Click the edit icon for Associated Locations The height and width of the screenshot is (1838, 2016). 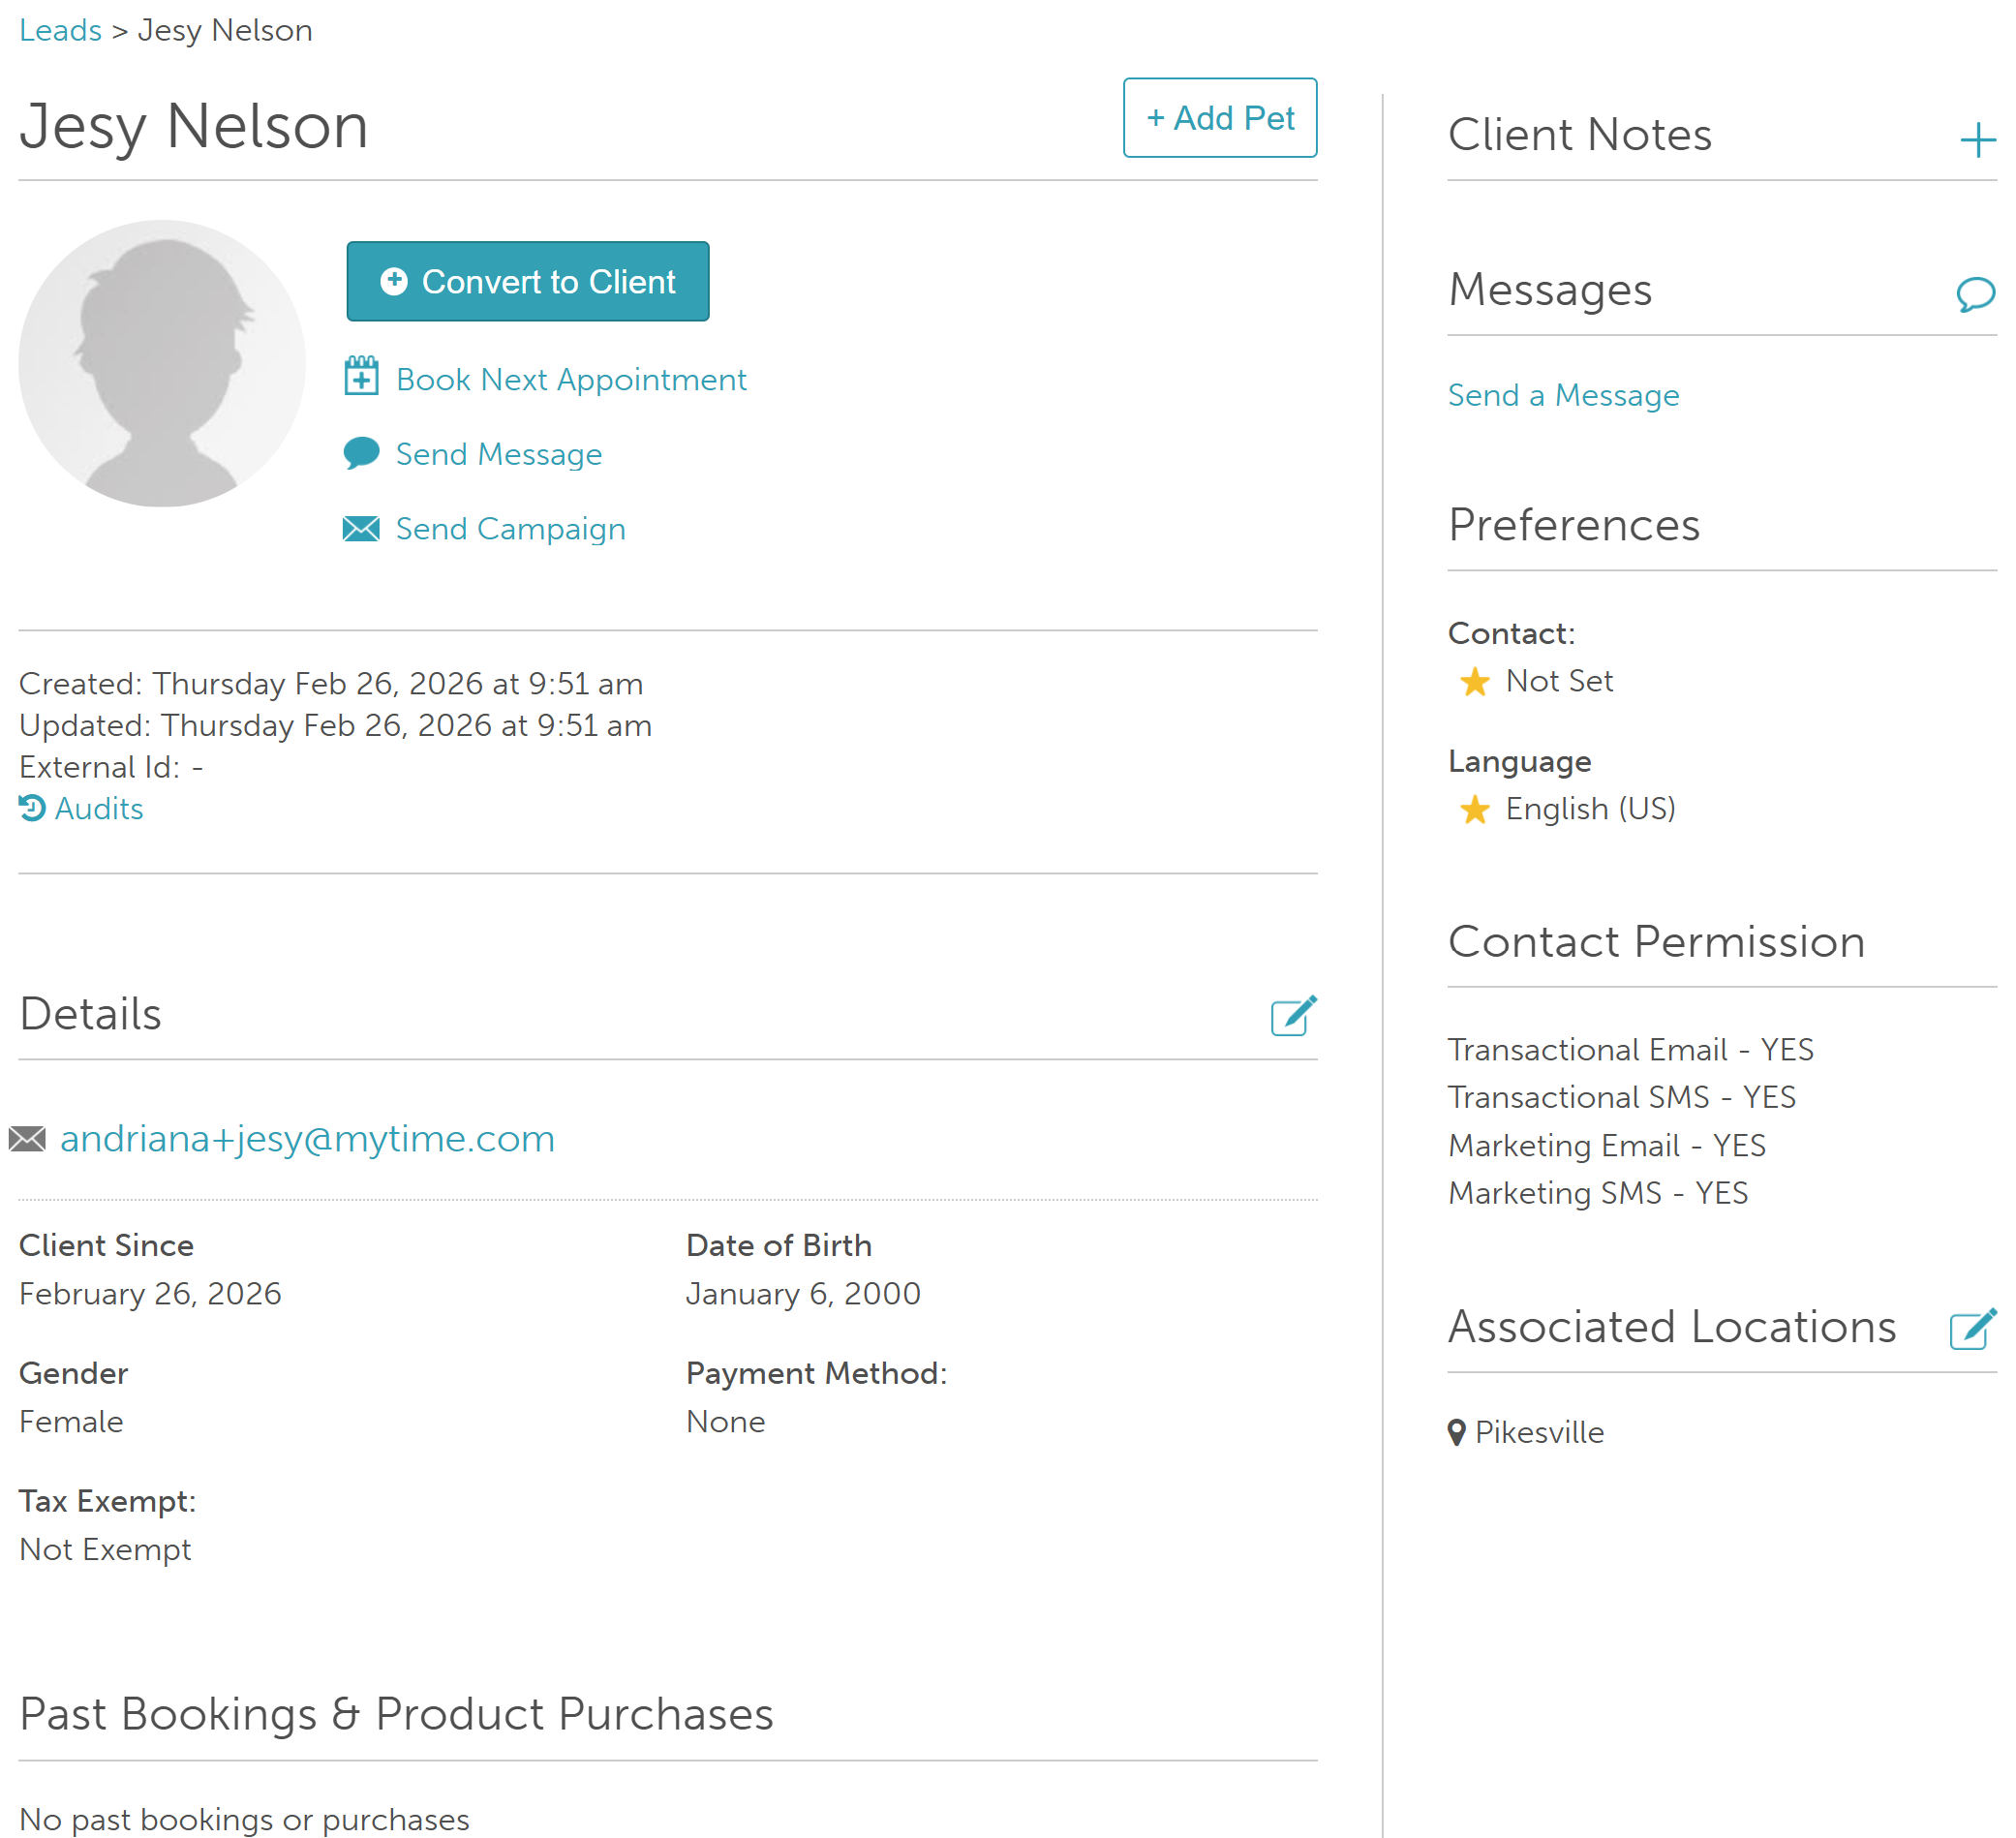(x=1972, y=1329)
